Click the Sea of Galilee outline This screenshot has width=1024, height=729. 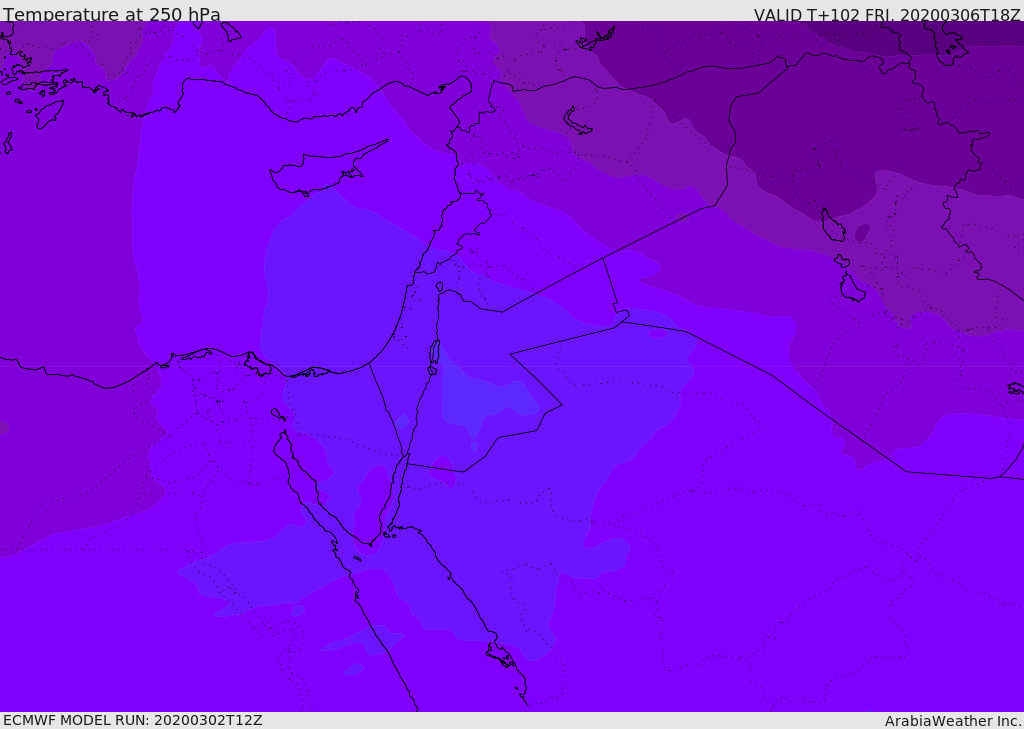point(440,287)
